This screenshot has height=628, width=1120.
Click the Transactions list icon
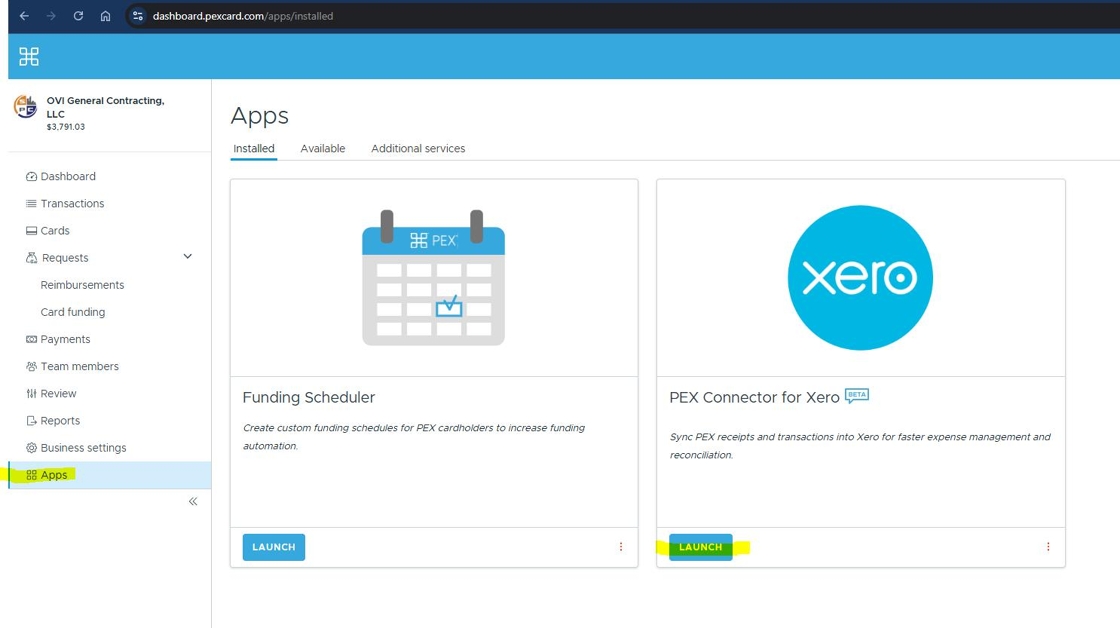tap(31, 204)
